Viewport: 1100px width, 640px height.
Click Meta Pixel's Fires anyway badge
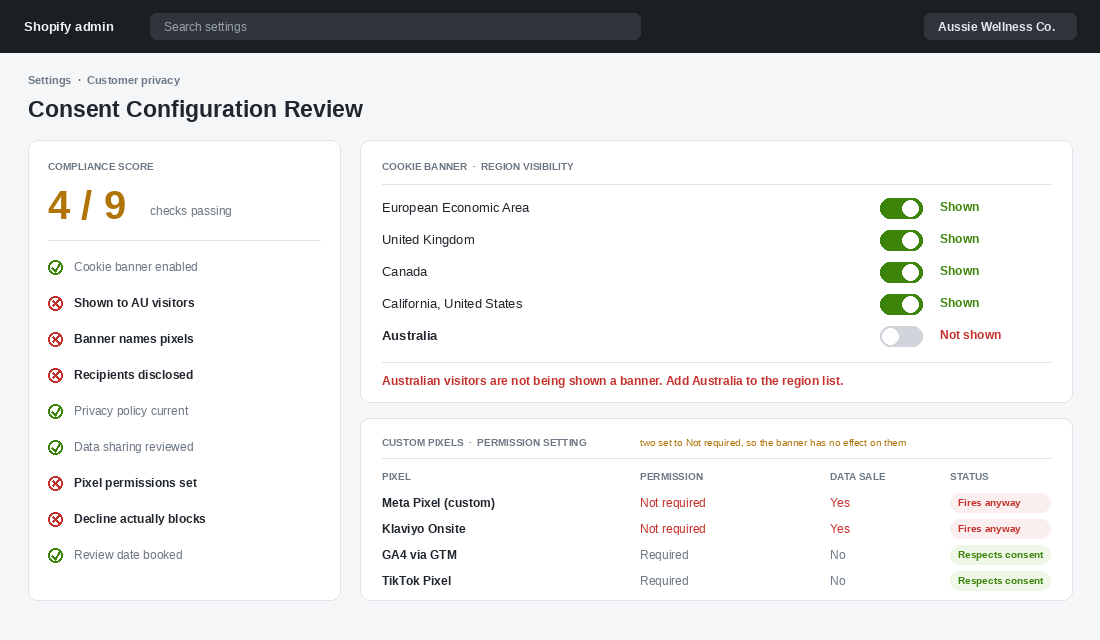pyautogui.click(x=1000, y=502)
